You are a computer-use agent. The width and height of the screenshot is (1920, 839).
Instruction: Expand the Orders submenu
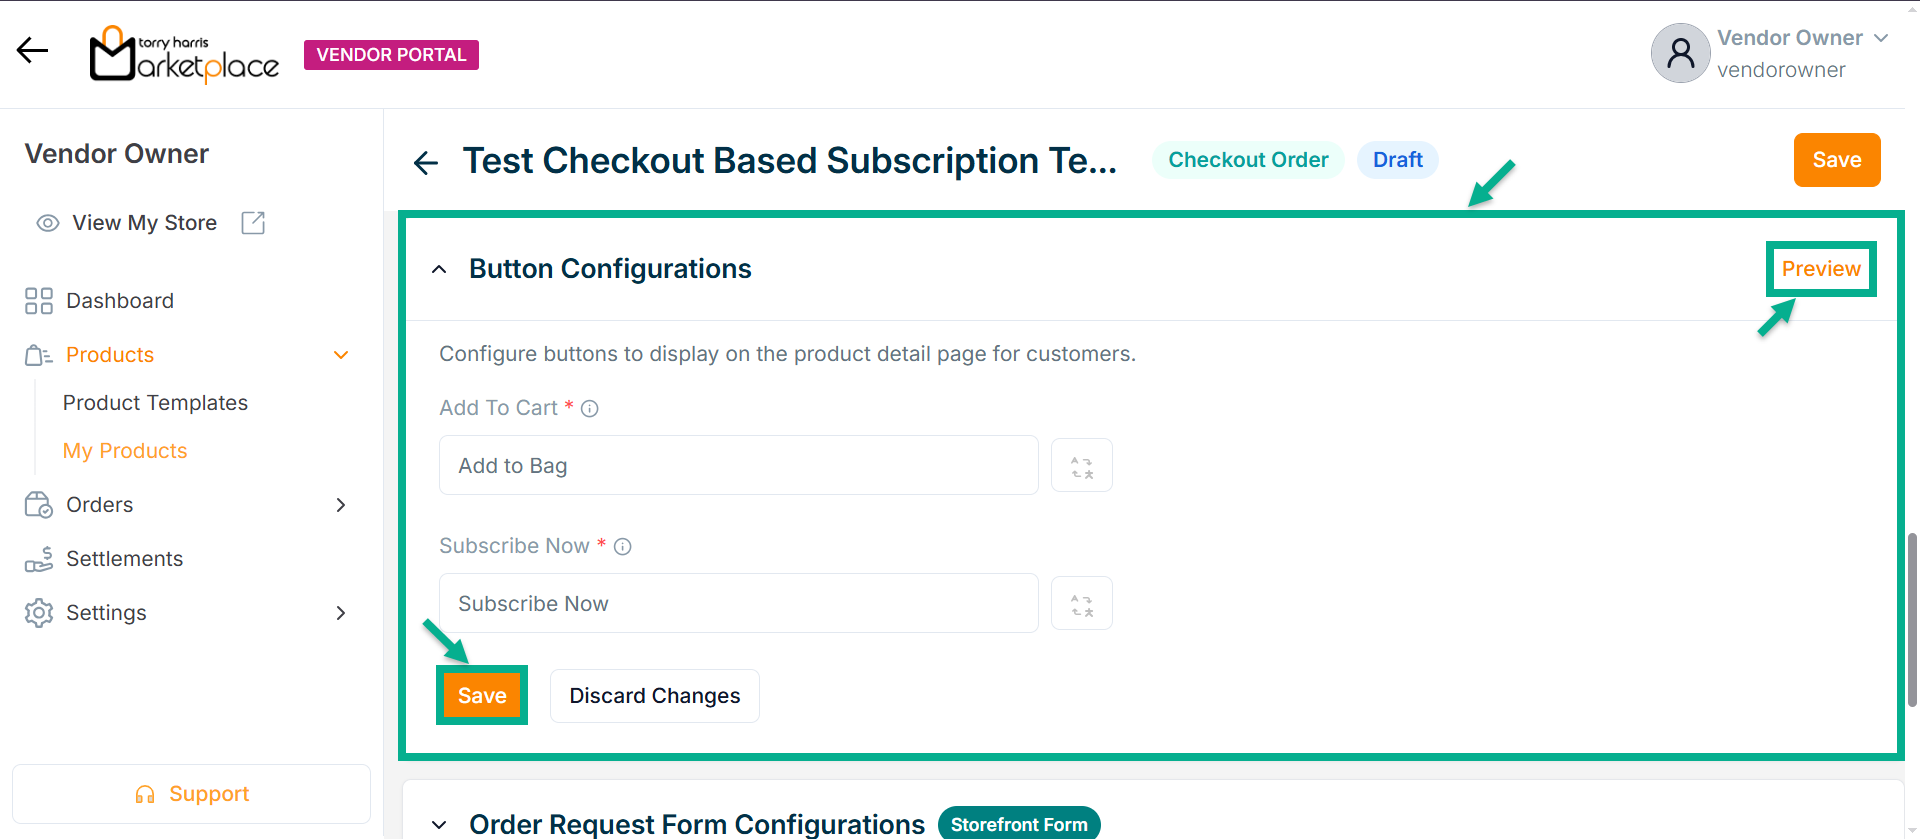click(341, 505)
